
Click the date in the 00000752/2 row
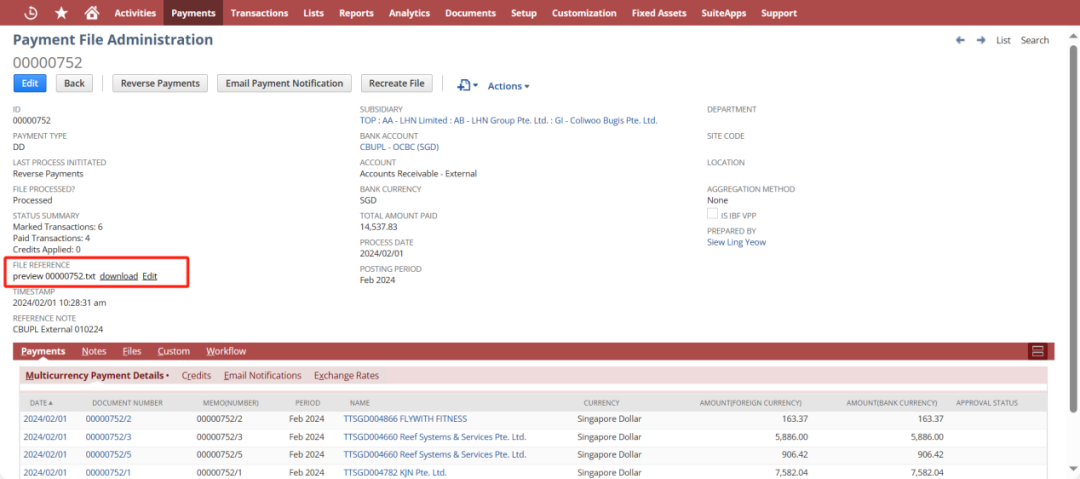click(45, 419)
